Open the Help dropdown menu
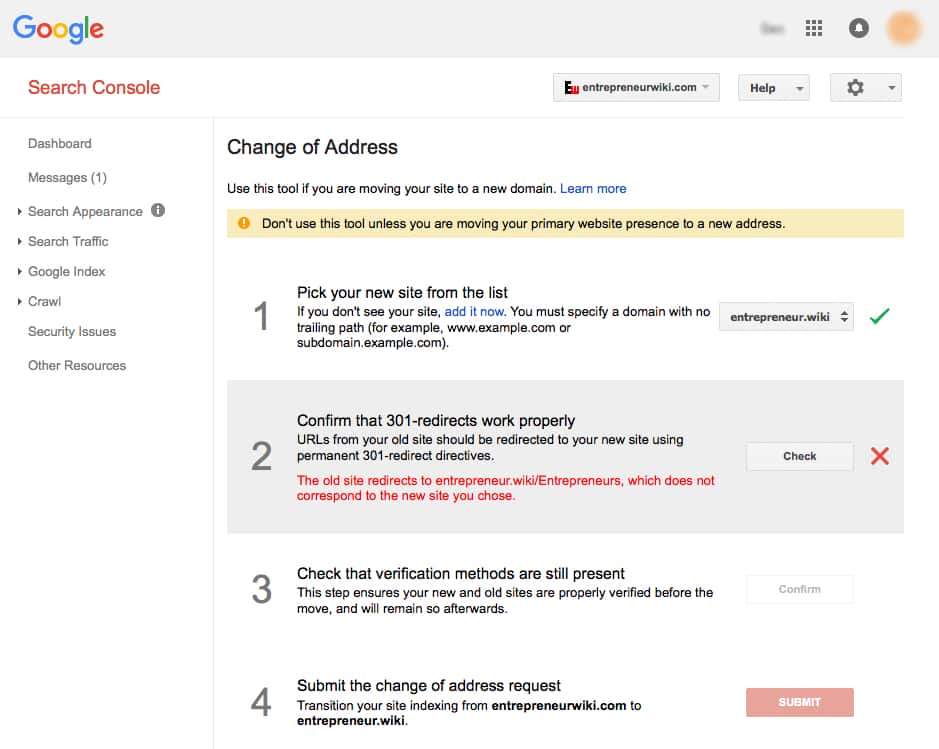The image size is (939, 749). coord(774,88)
